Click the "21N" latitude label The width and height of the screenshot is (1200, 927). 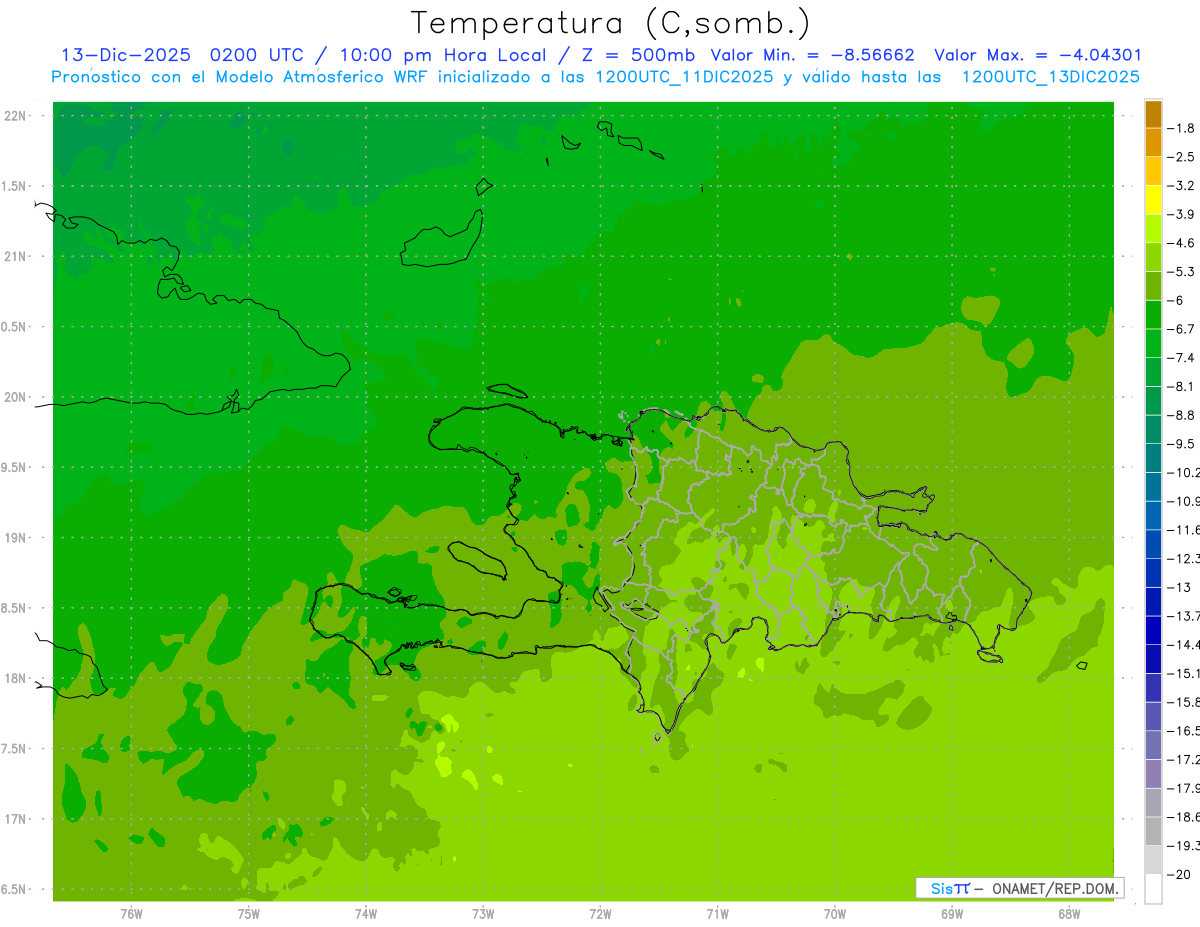click(x=16, y=256)
